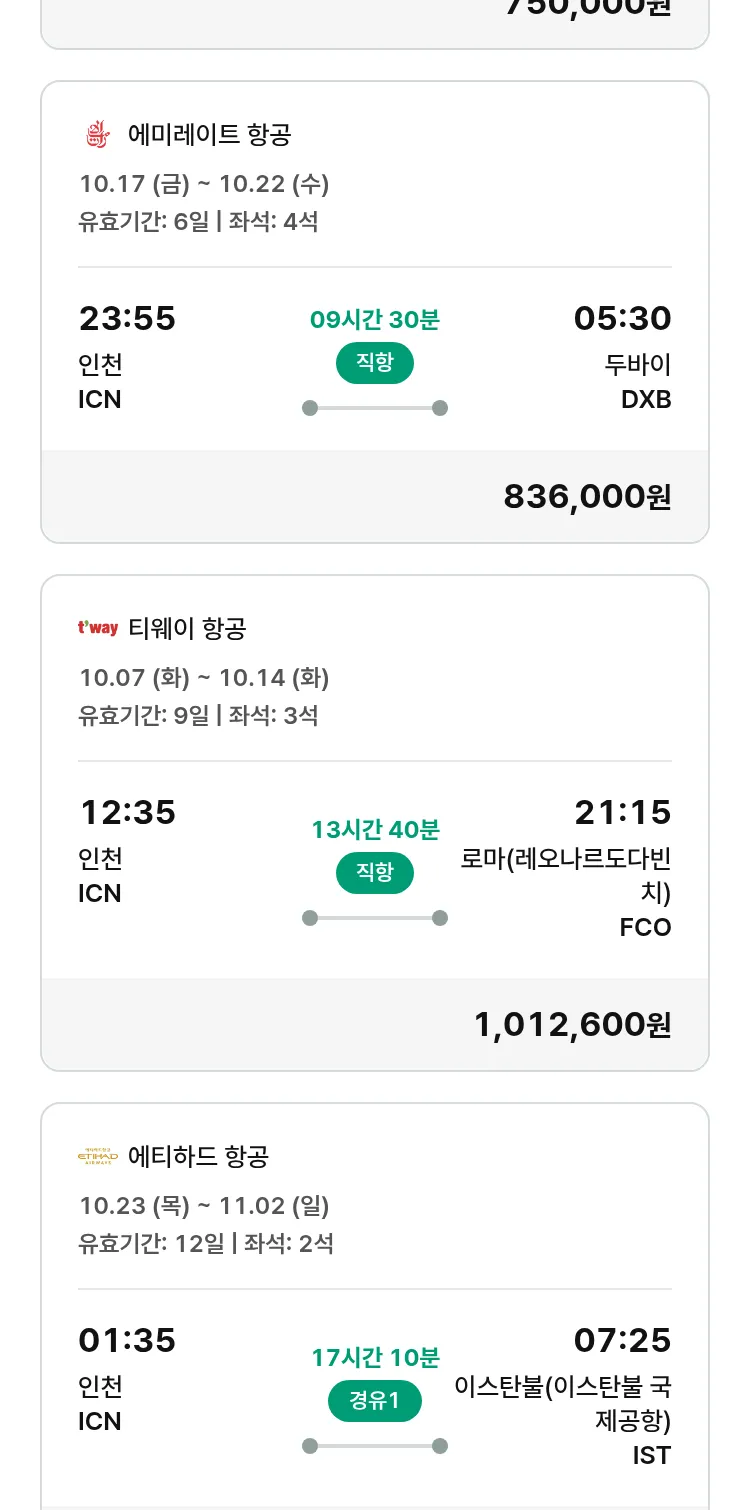The height and width of the screenshot is (1510, 750).
Task: Click the 05:30 Dubai arrival time
Action: (622, 319)
